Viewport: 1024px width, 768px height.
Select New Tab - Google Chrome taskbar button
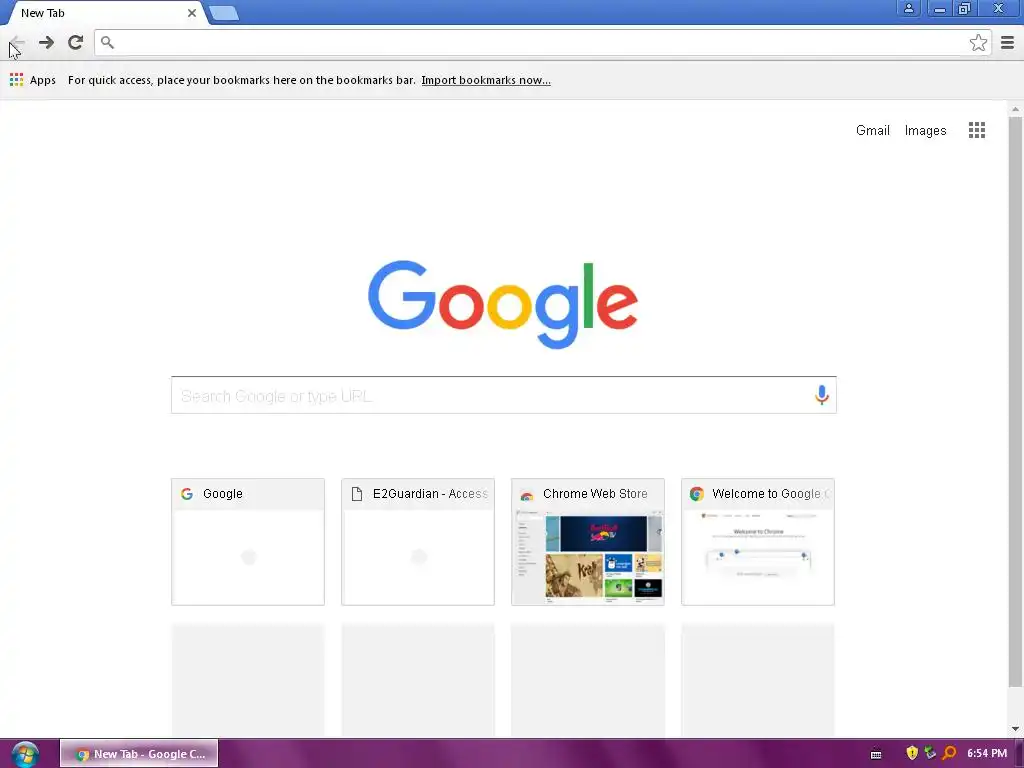coord(139,754)
